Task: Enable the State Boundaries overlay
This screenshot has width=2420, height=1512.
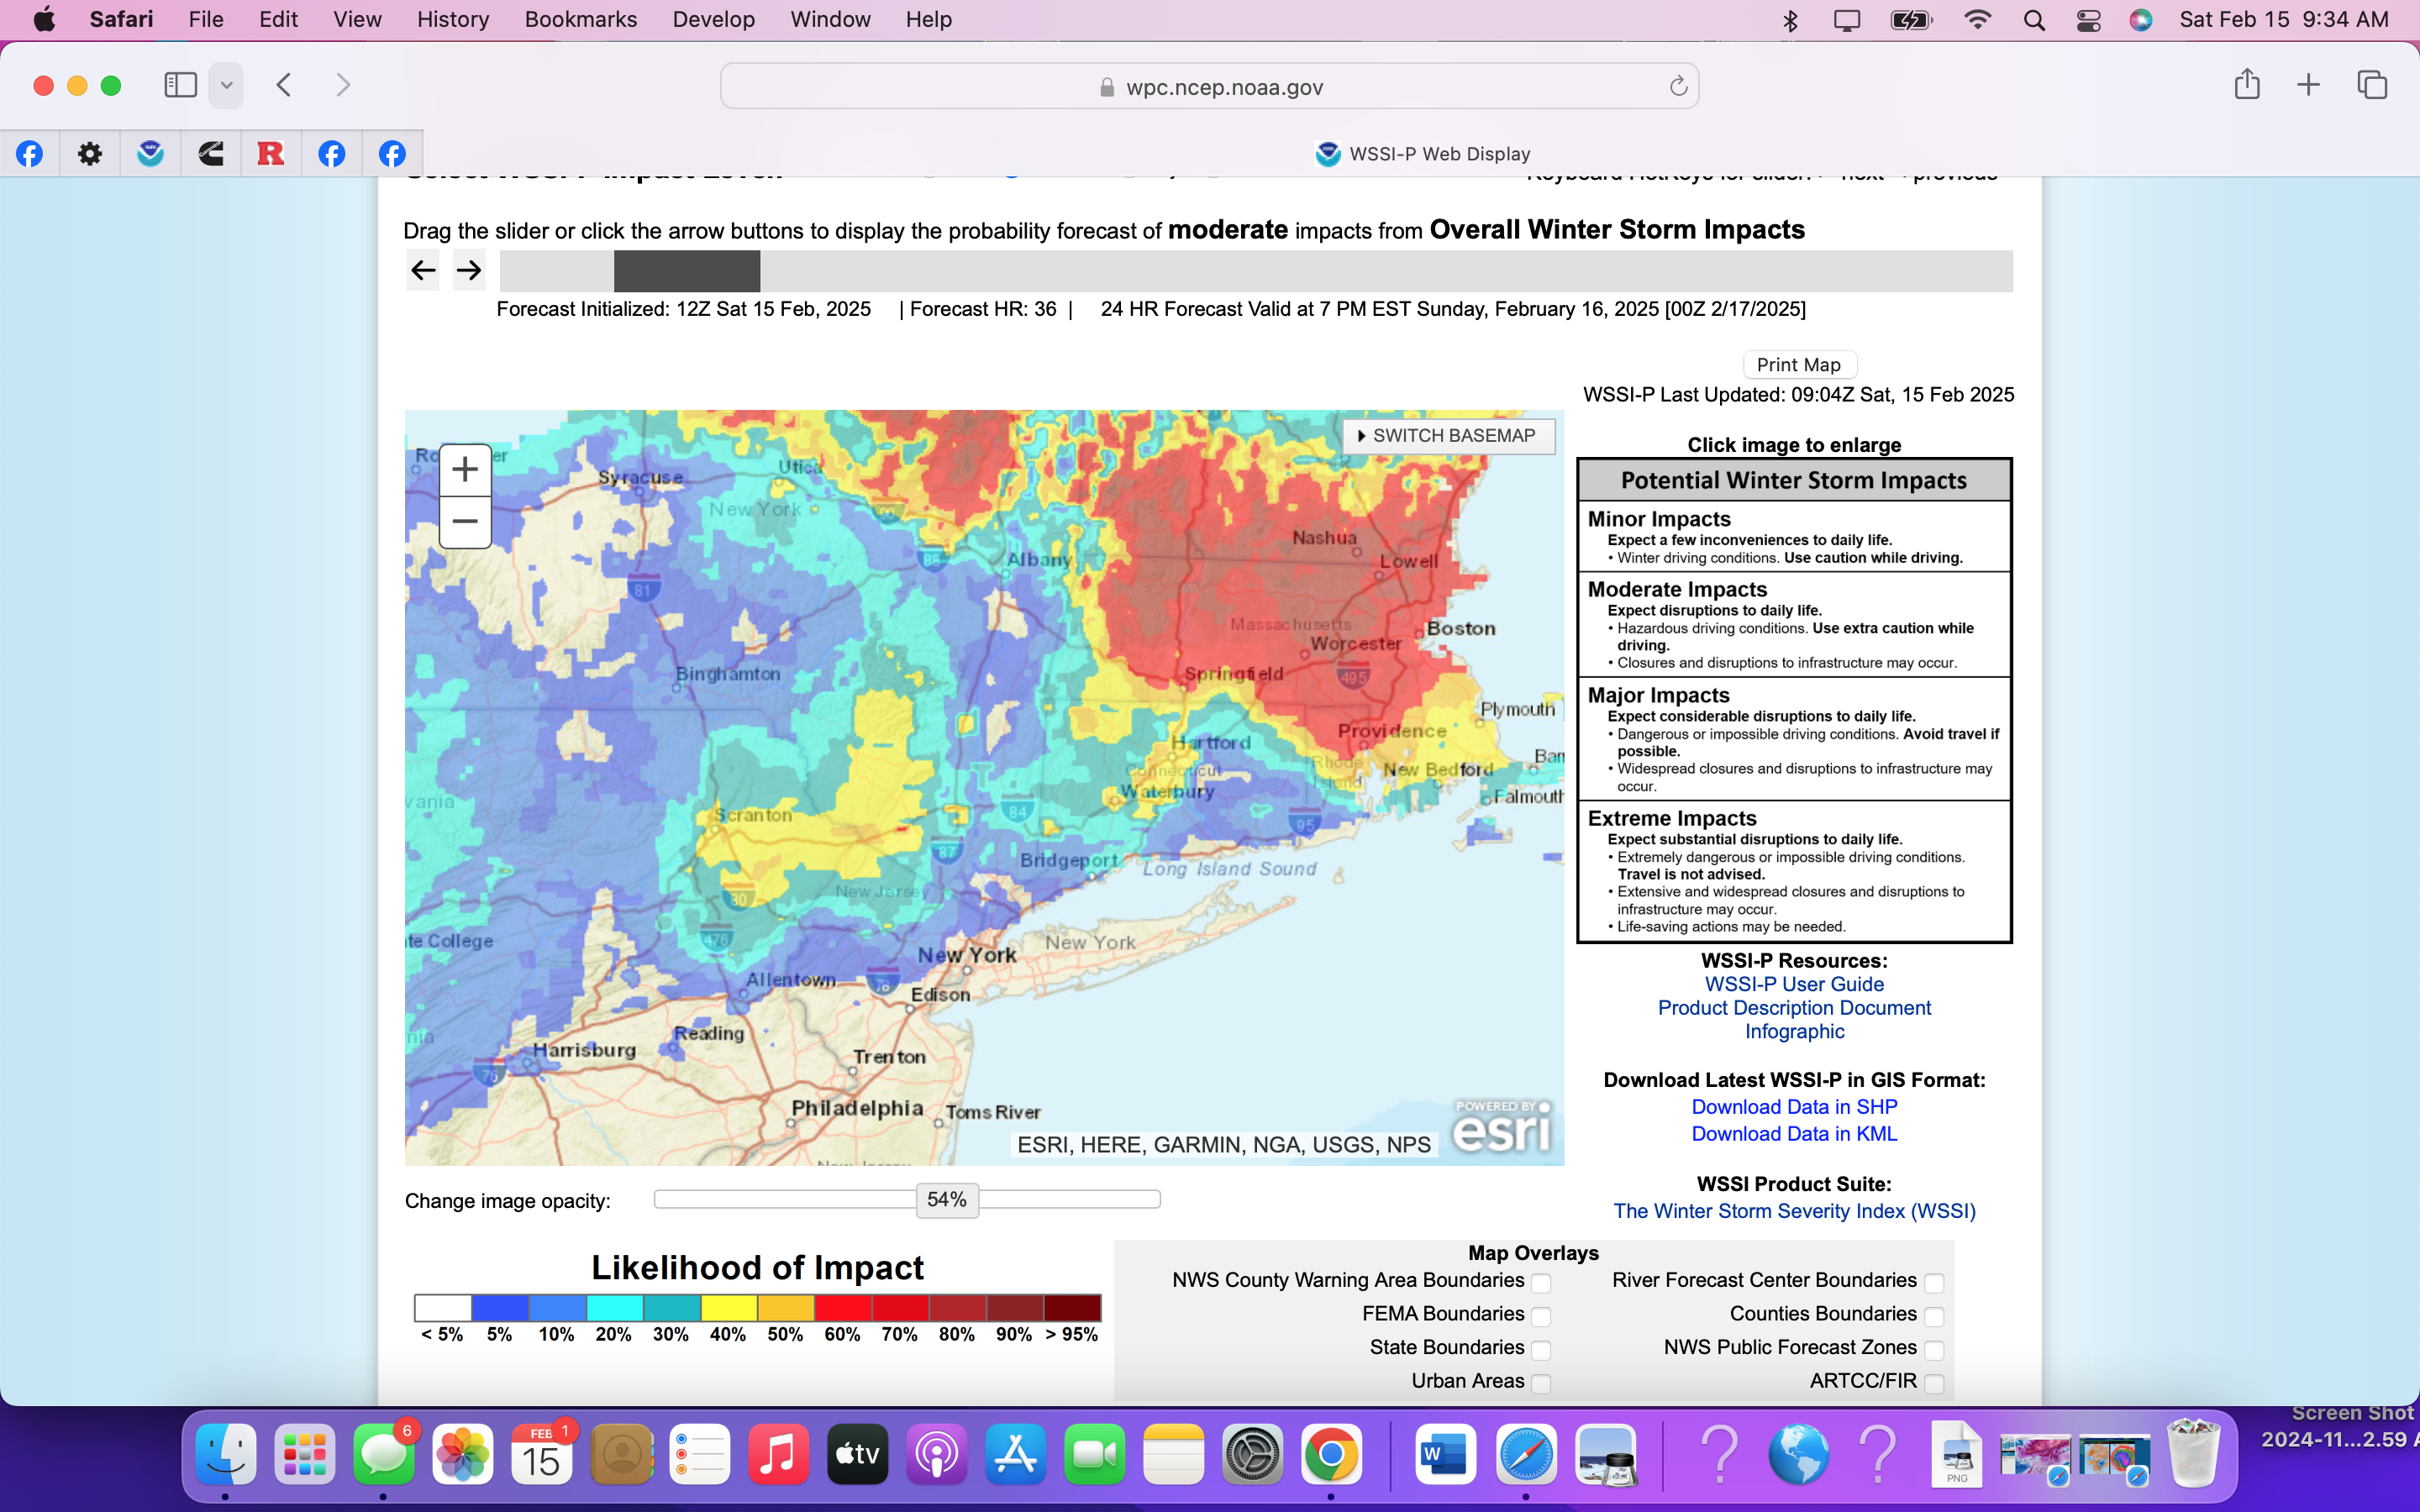Action: (1541, 1349)
